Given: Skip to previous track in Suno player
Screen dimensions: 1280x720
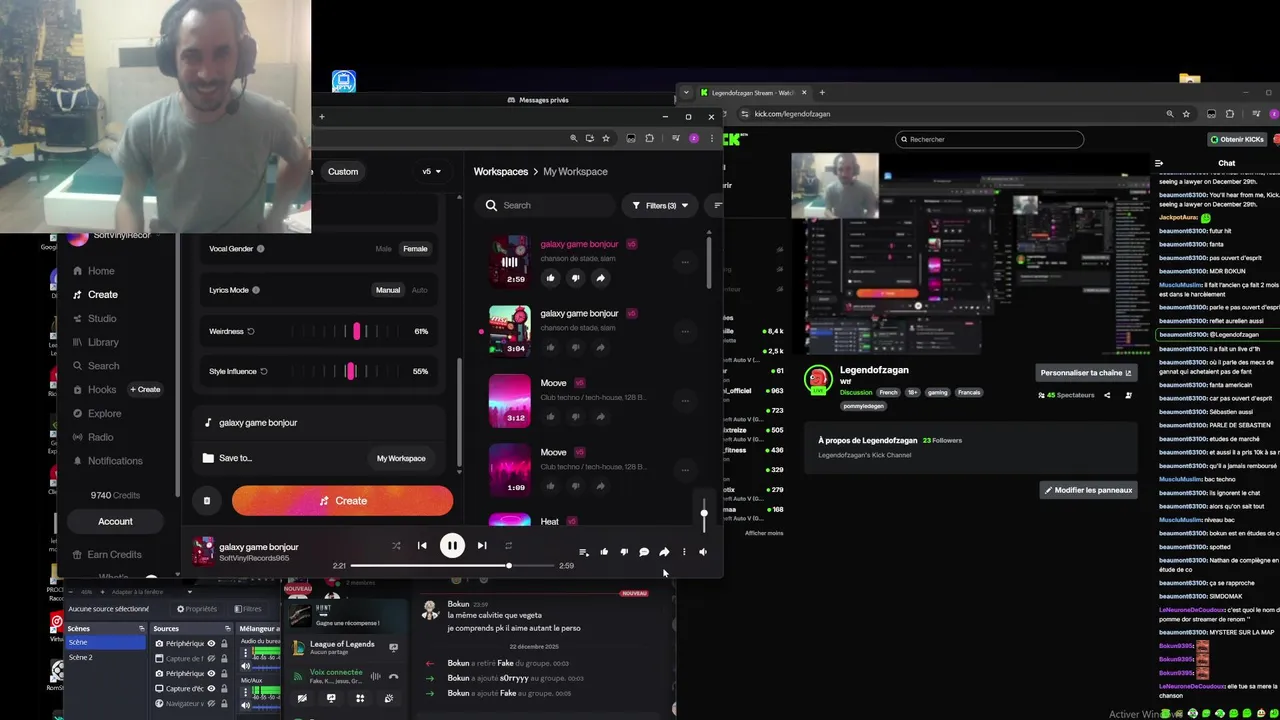Looking at the screenshot, I should click(x=422, y=545).
